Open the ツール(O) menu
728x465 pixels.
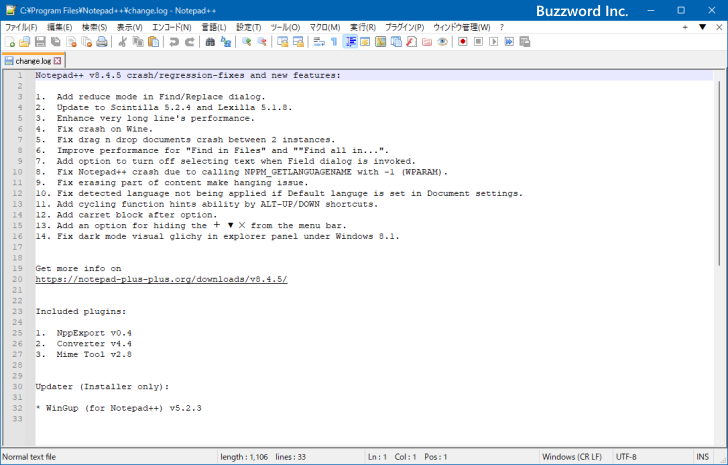pyautogui.click(x=285, y=27)
